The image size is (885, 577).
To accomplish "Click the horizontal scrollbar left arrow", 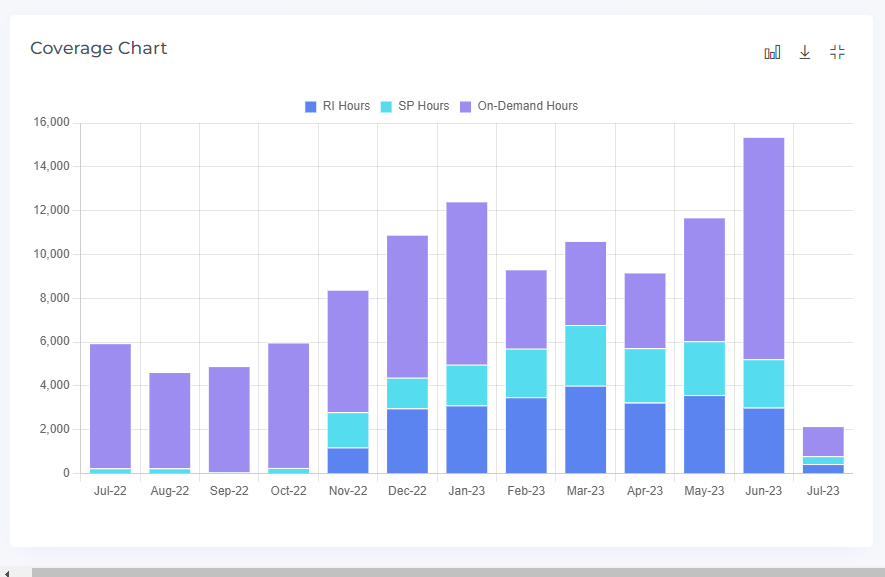I will click(x=8, y=573).
